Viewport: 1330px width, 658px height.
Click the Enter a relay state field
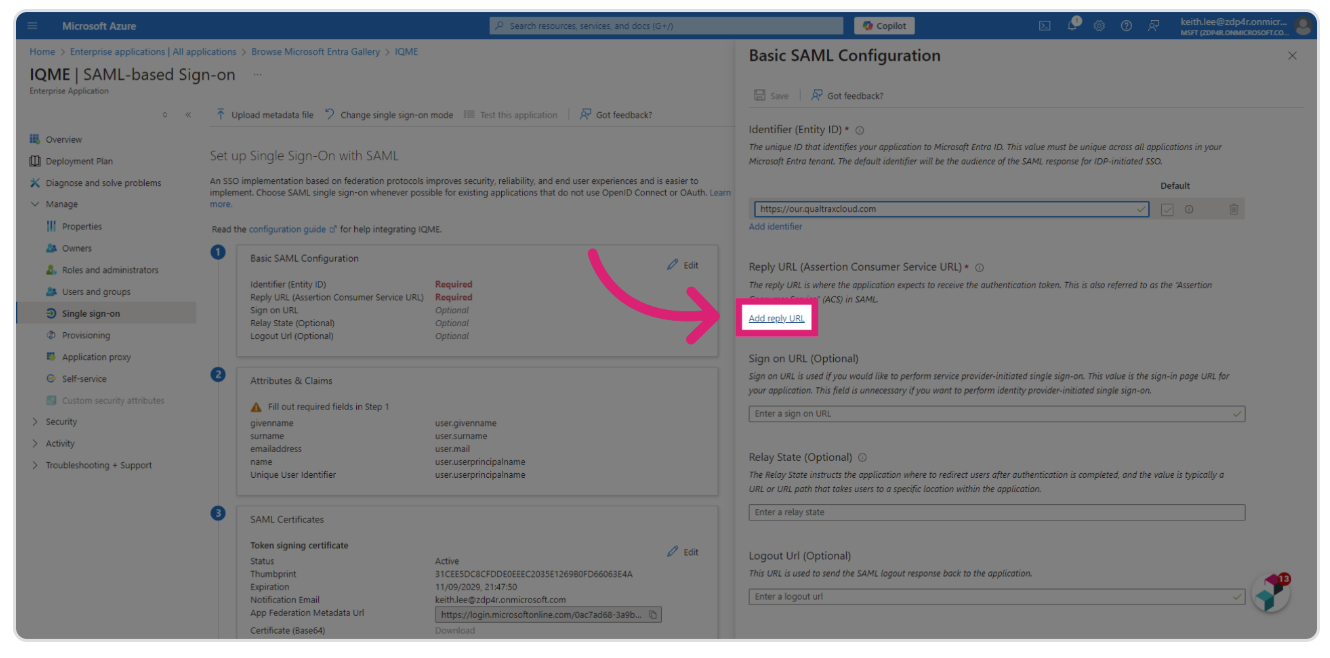tap(997, 512)
